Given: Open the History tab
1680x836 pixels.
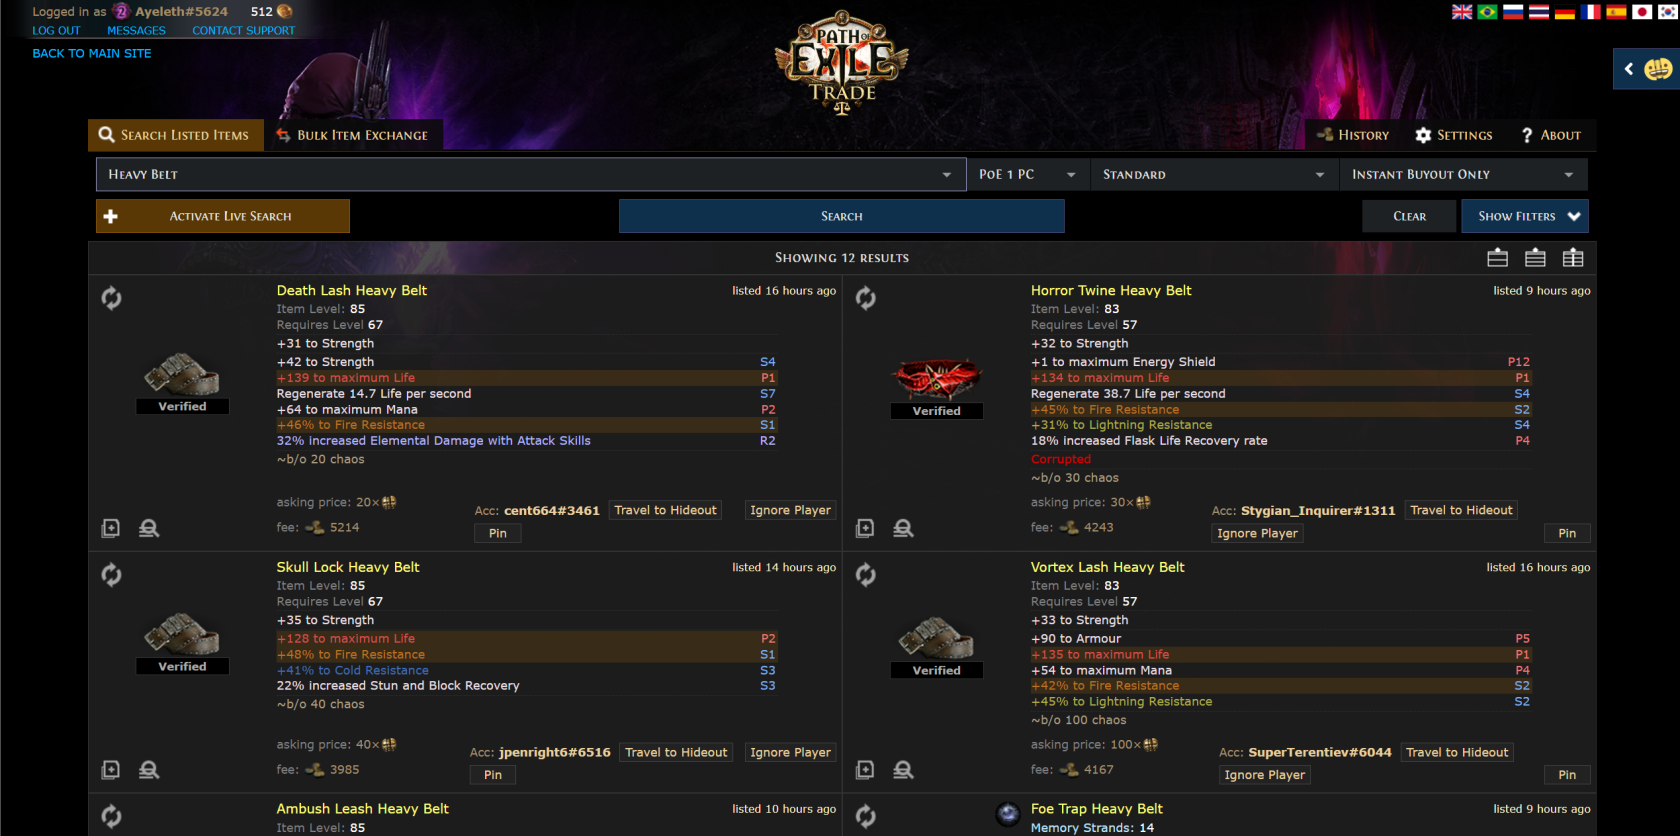Looking at the screenshot, I should [1353, 135].
